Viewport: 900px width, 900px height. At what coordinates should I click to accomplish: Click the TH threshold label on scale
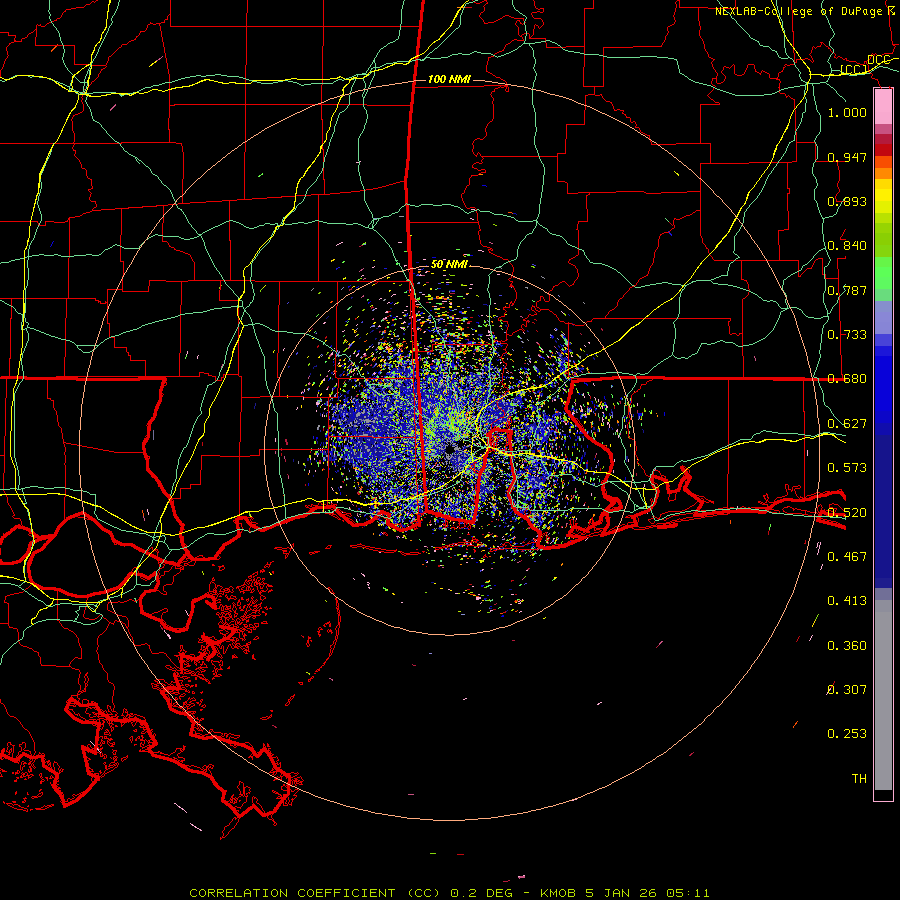859,779
